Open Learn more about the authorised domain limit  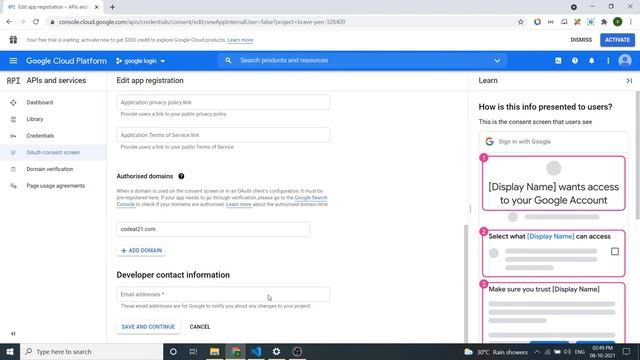point(239,204)
